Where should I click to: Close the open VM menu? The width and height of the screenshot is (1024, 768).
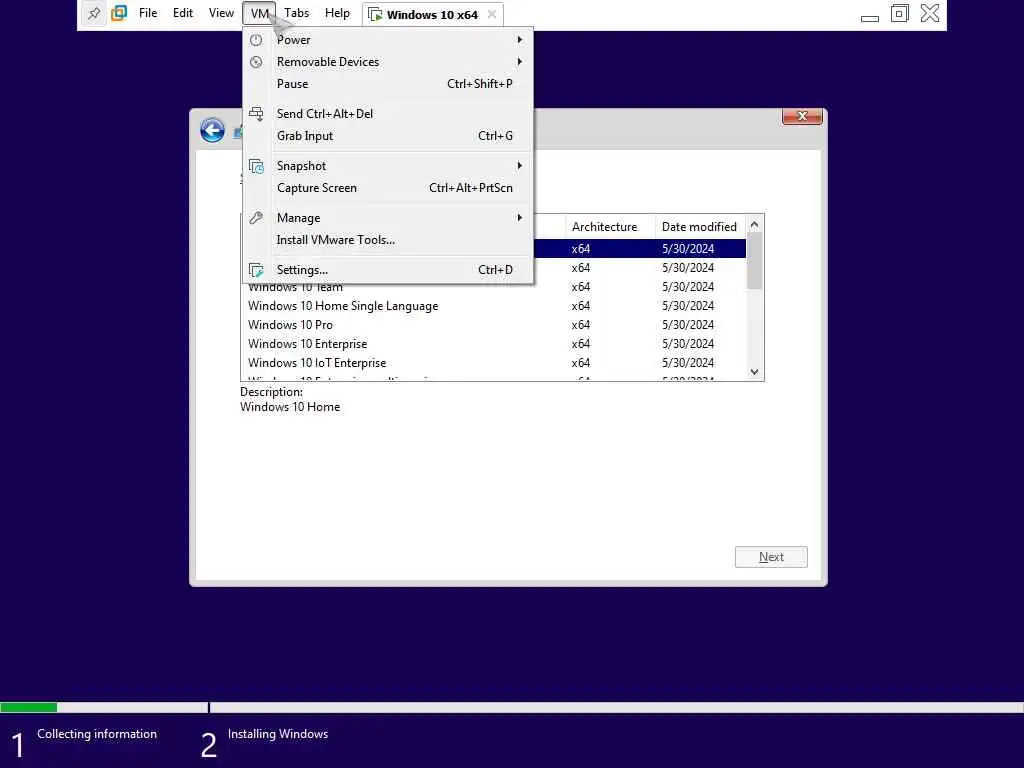tap(259, 13)
